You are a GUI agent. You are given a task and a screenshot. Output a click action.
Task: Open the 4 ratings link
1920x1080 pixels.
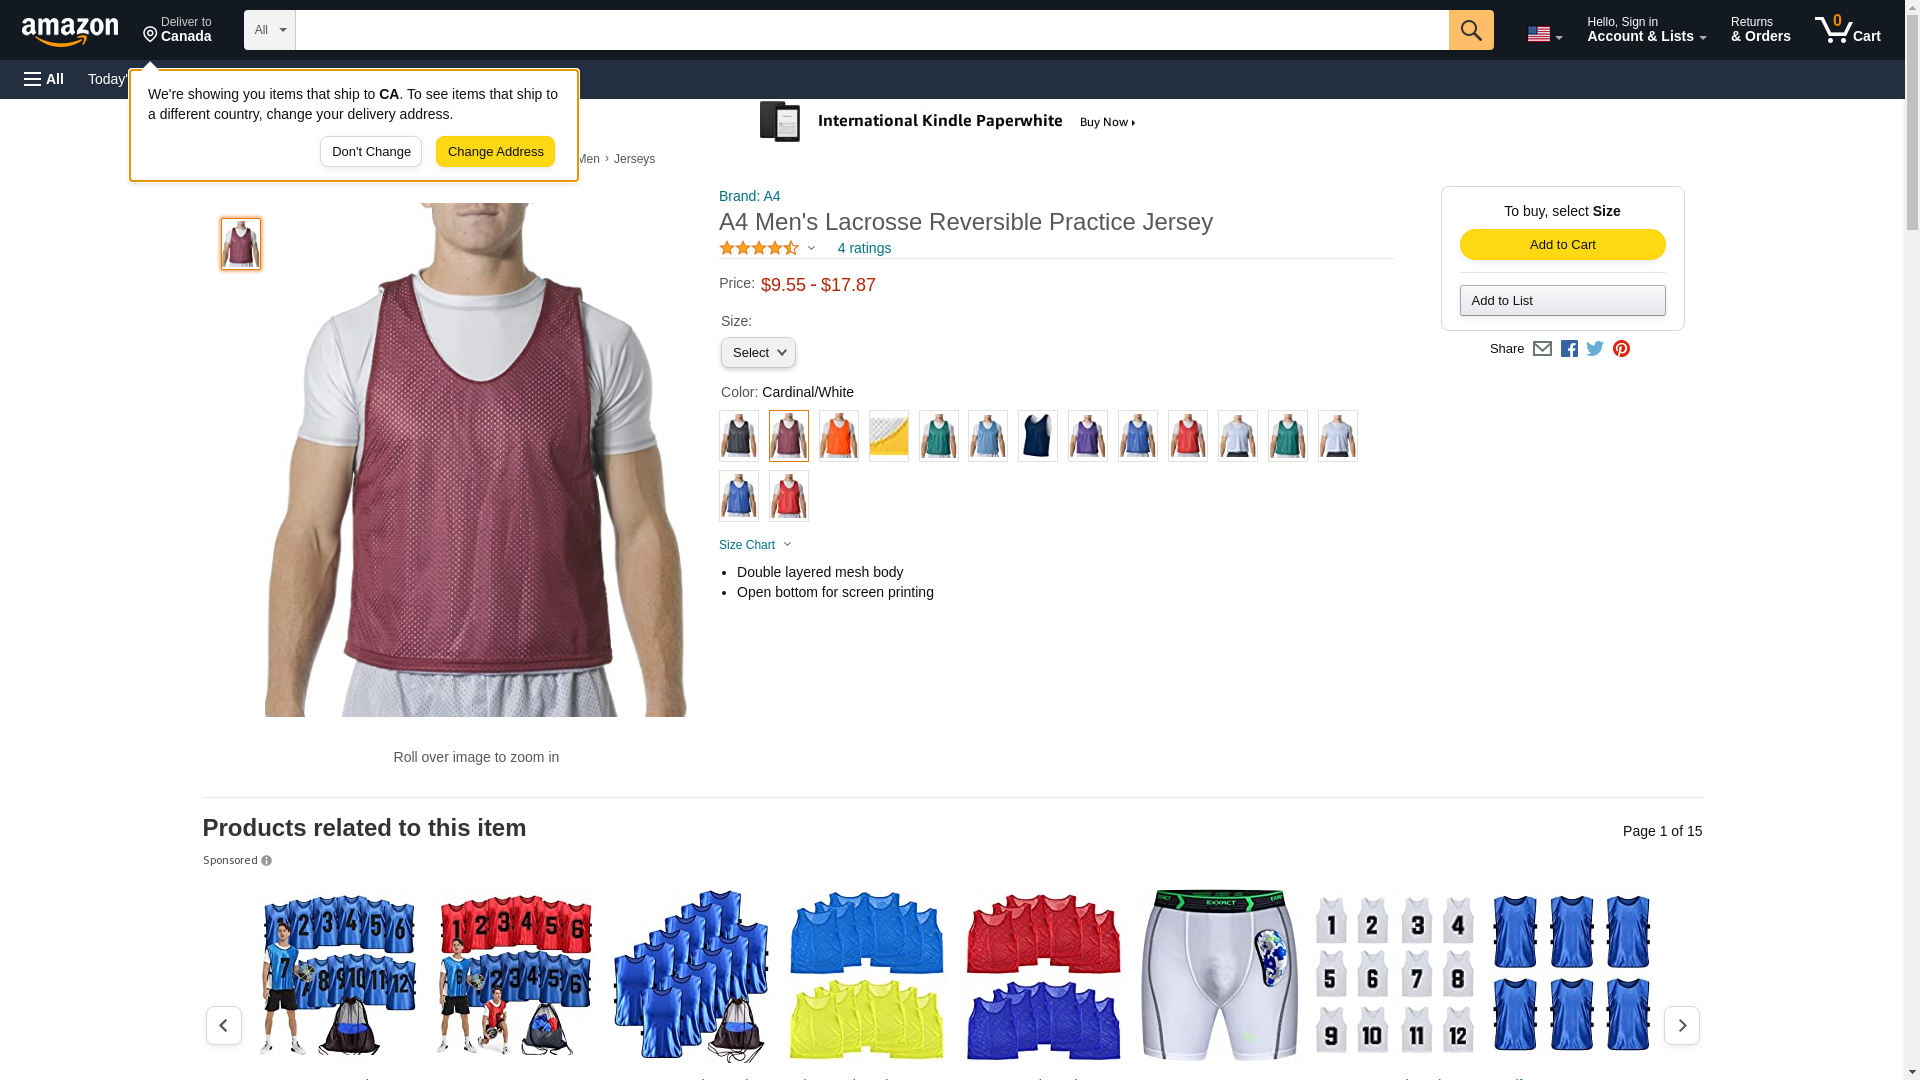click(864, 248)
